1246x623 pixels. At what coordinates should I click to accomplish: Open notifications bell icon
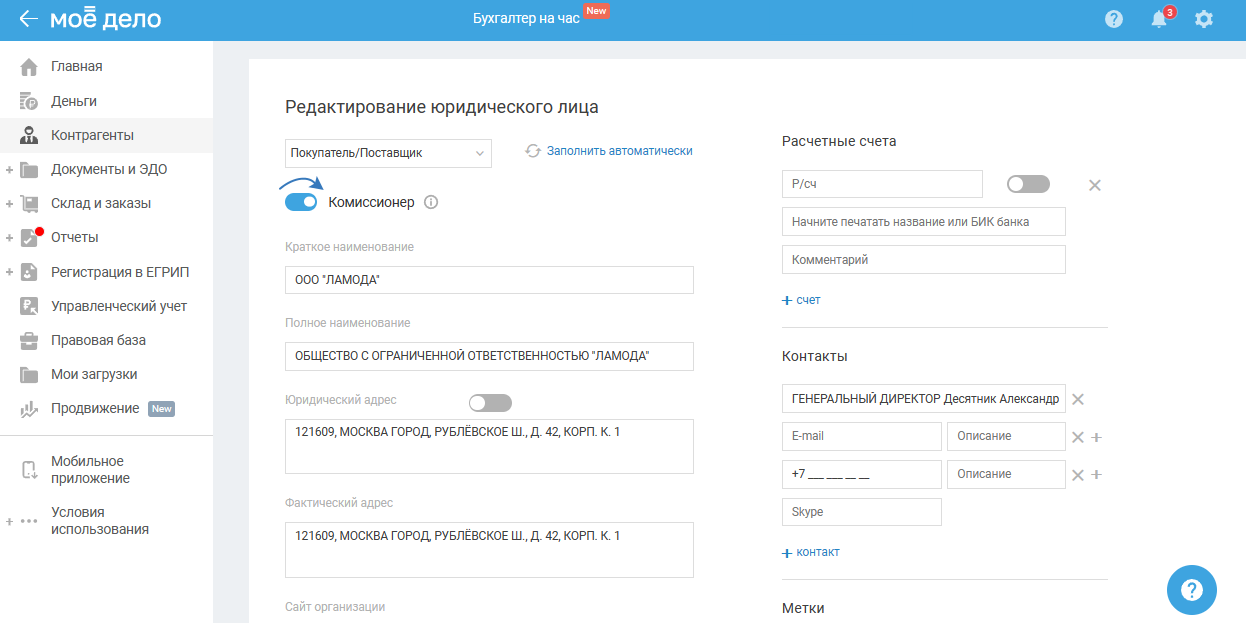(1159, 19)
